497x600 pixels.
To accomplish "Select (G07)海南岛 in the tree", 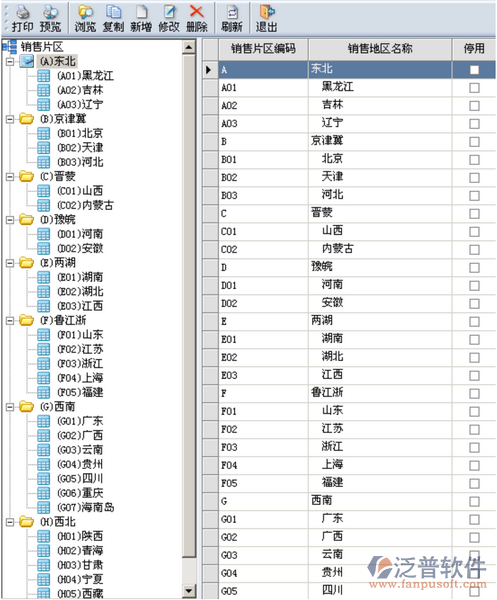I will (86, 507).
